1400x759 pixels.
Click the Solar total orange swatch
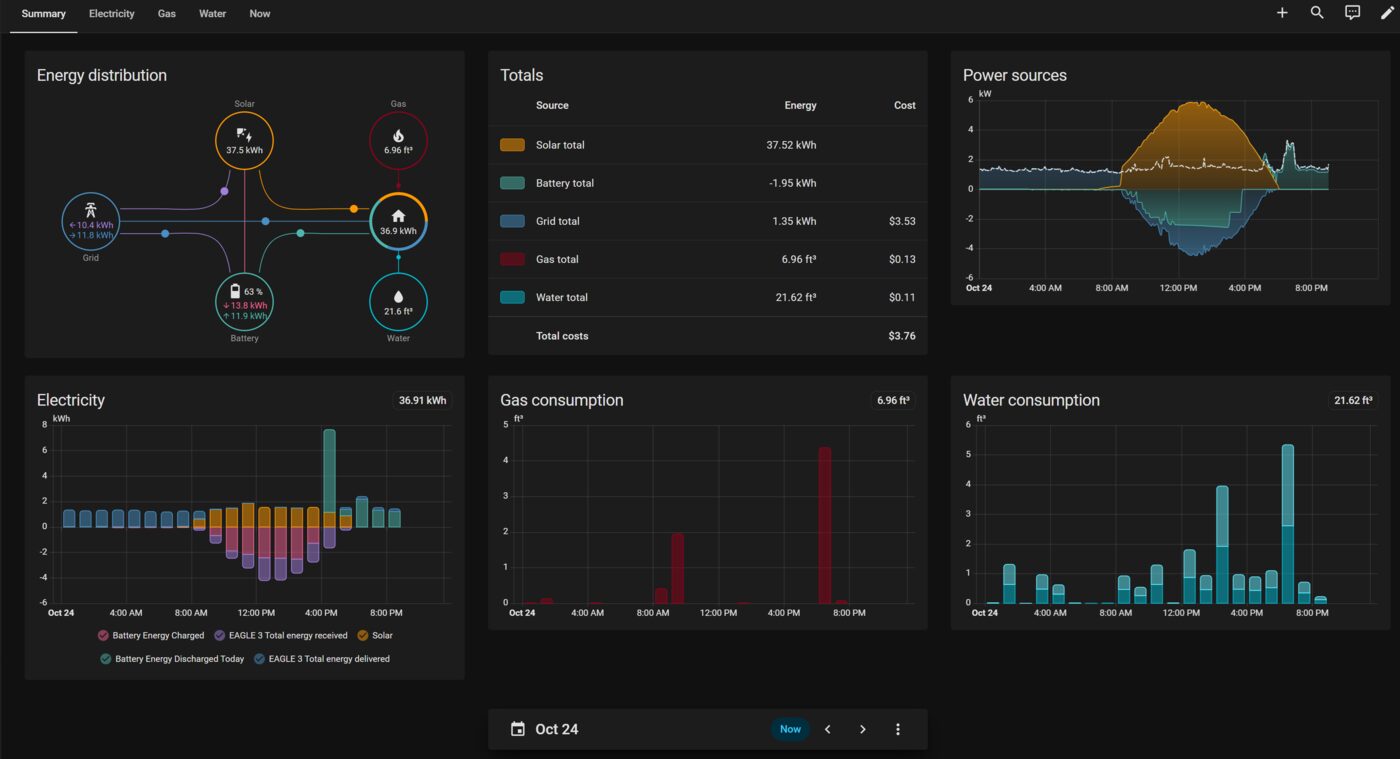[x=512, y=145]
